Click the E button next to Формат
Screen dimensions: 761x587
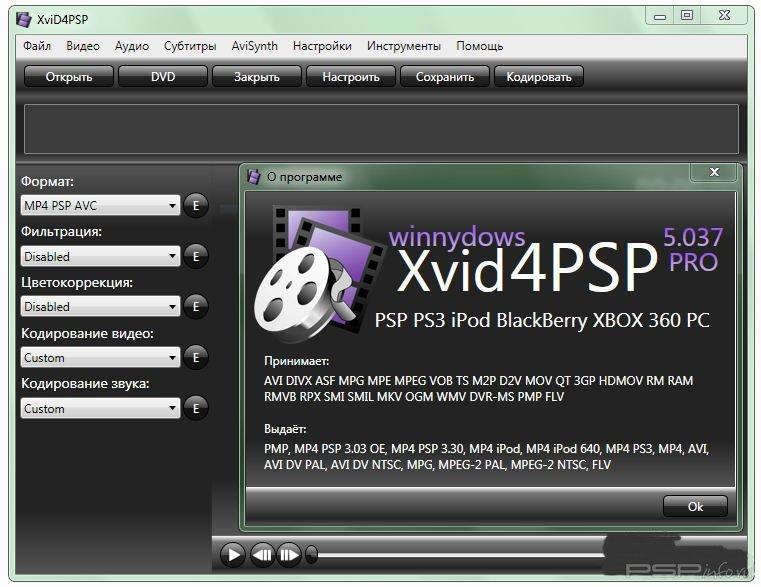pos(196,206)
